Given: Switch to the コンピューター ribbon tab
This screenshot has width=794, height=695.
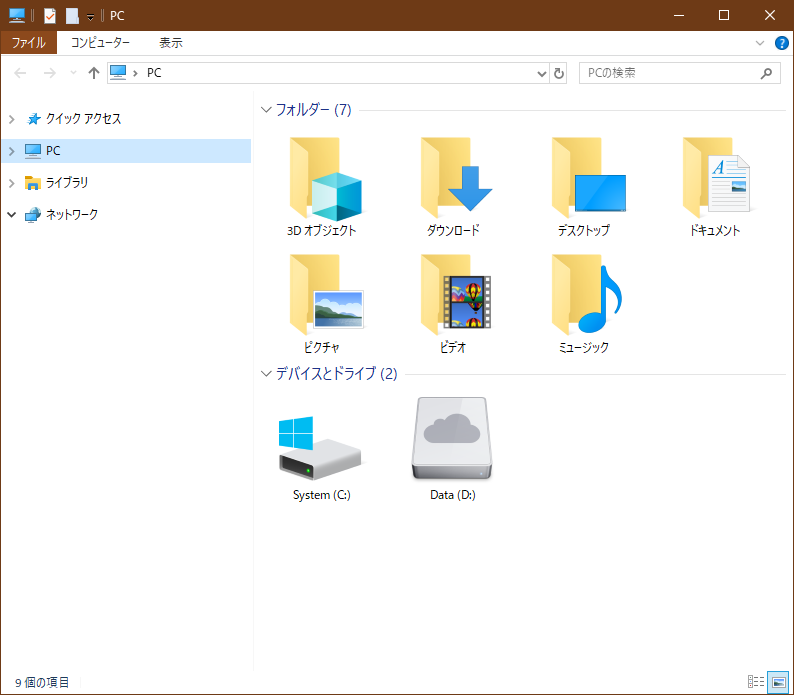Looking at the screenshot, I should (x=100, y=43).
